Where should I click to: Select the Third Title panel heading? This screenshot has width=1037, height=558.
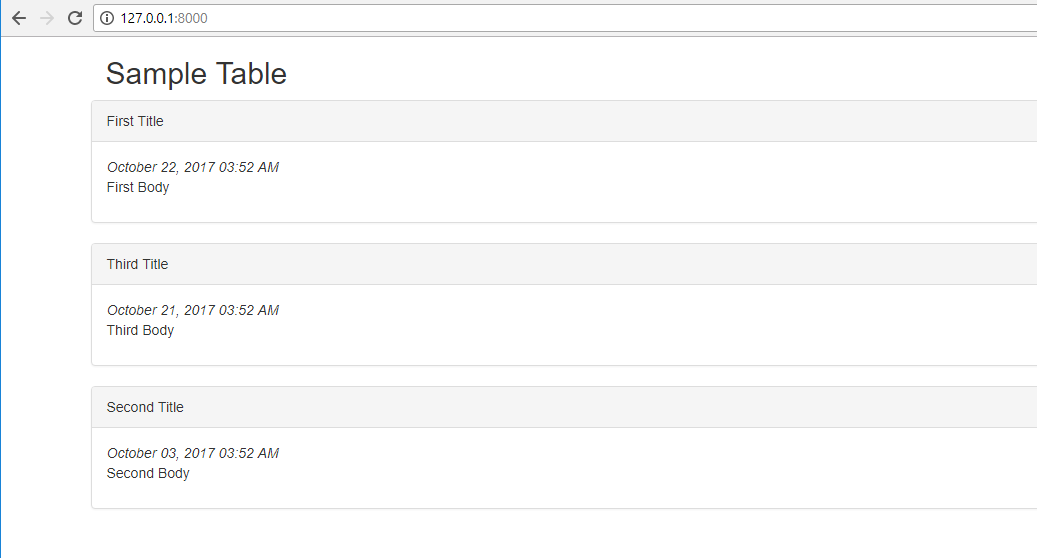tap(137, 264)
